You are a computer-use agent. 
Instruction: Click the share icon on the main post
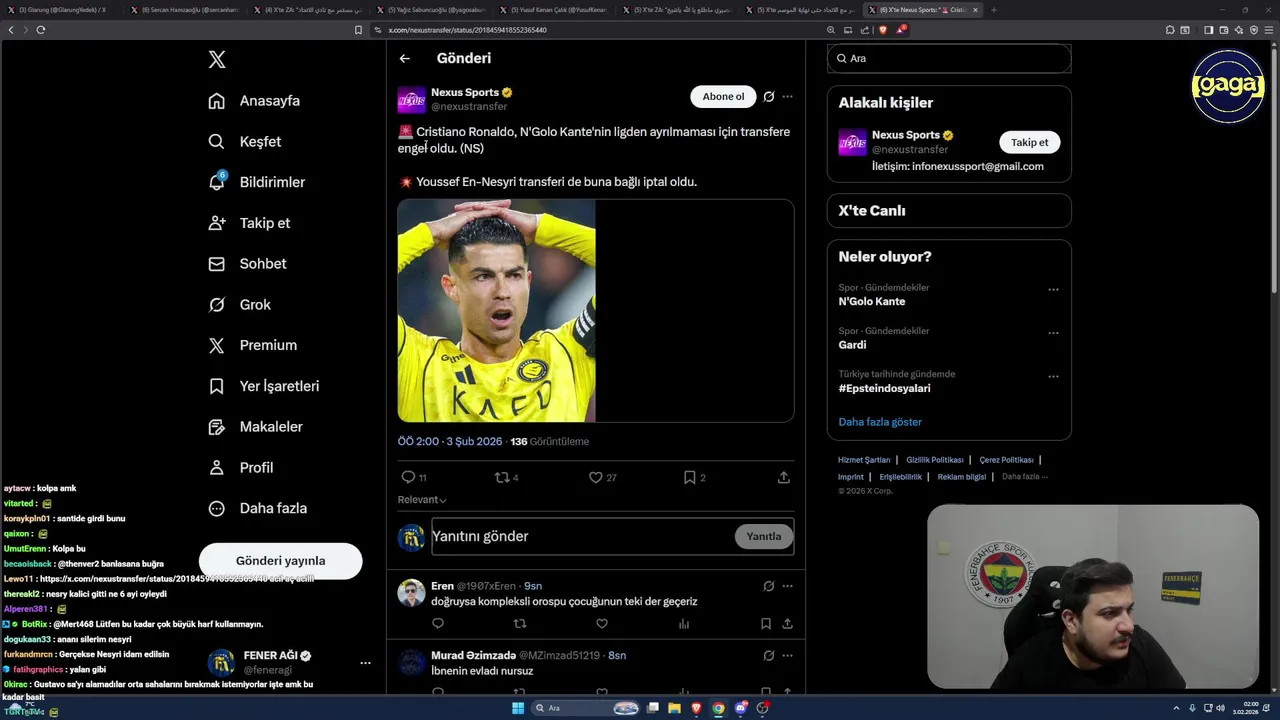(x=784, y=478)
